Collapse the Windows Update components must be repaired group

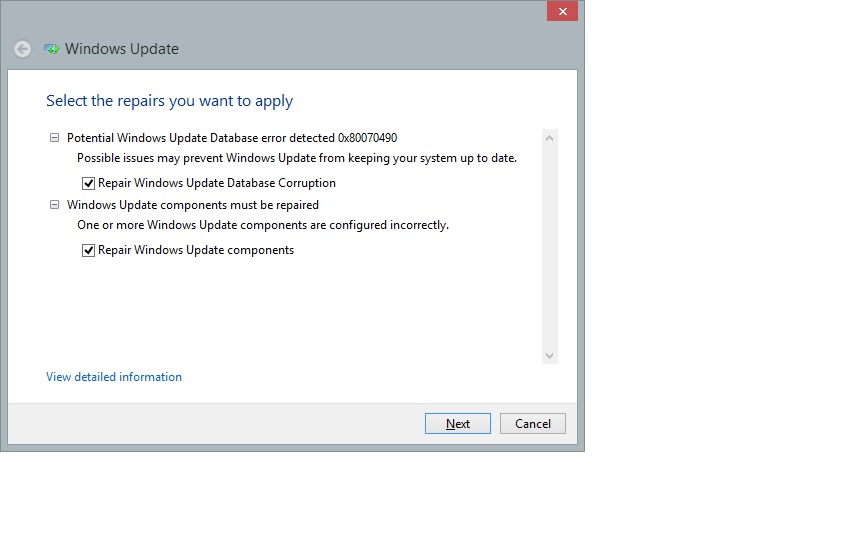[x=54, y=205]
